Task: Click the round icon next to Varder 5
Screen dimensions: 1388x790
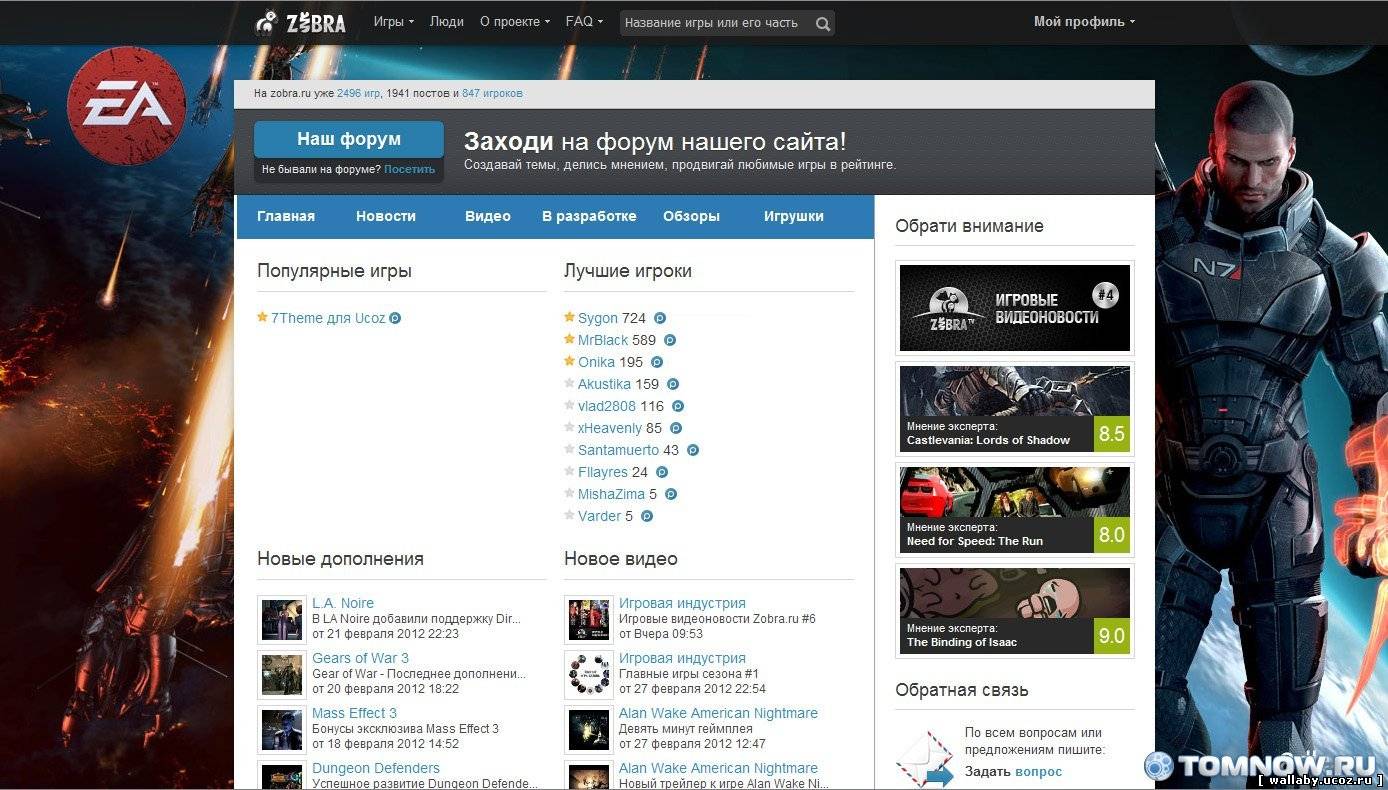Action: 647,516
